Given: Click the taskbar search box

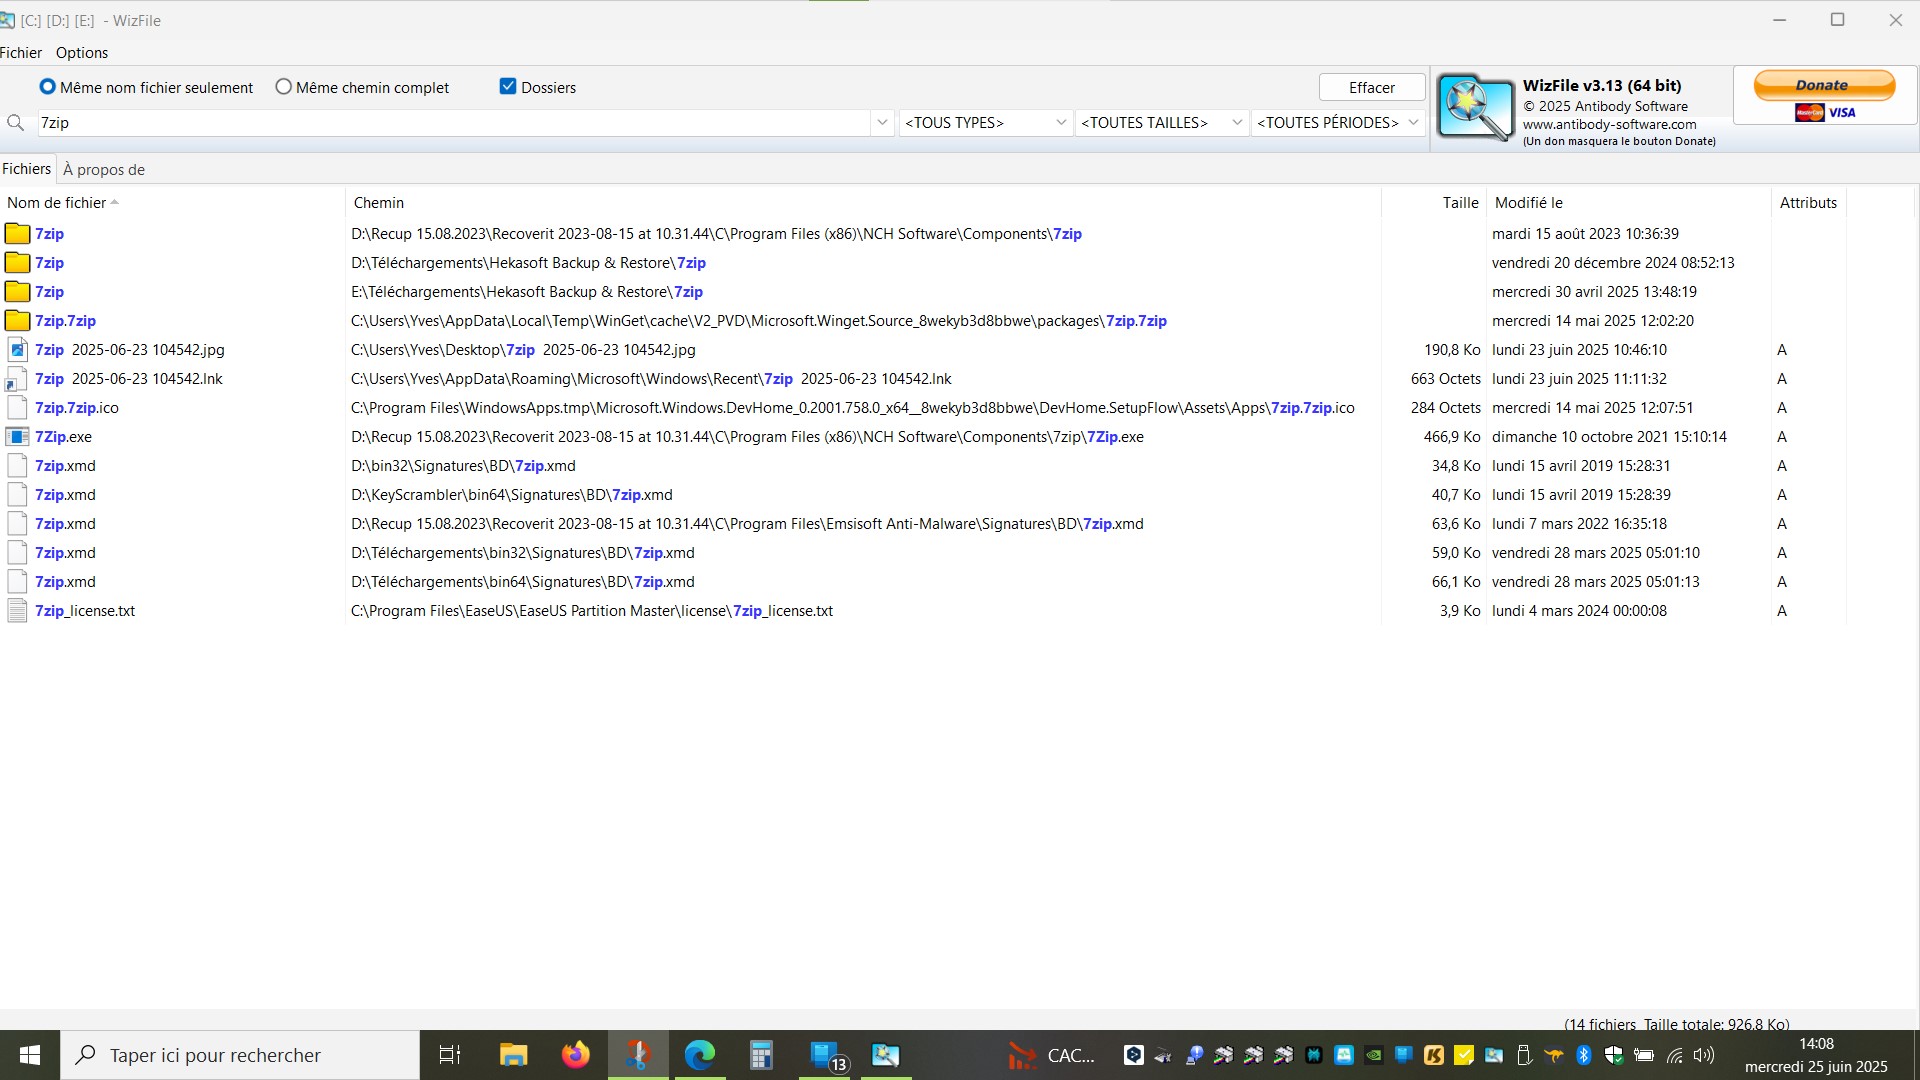Looking at the screenshot, I should 240,1055.
